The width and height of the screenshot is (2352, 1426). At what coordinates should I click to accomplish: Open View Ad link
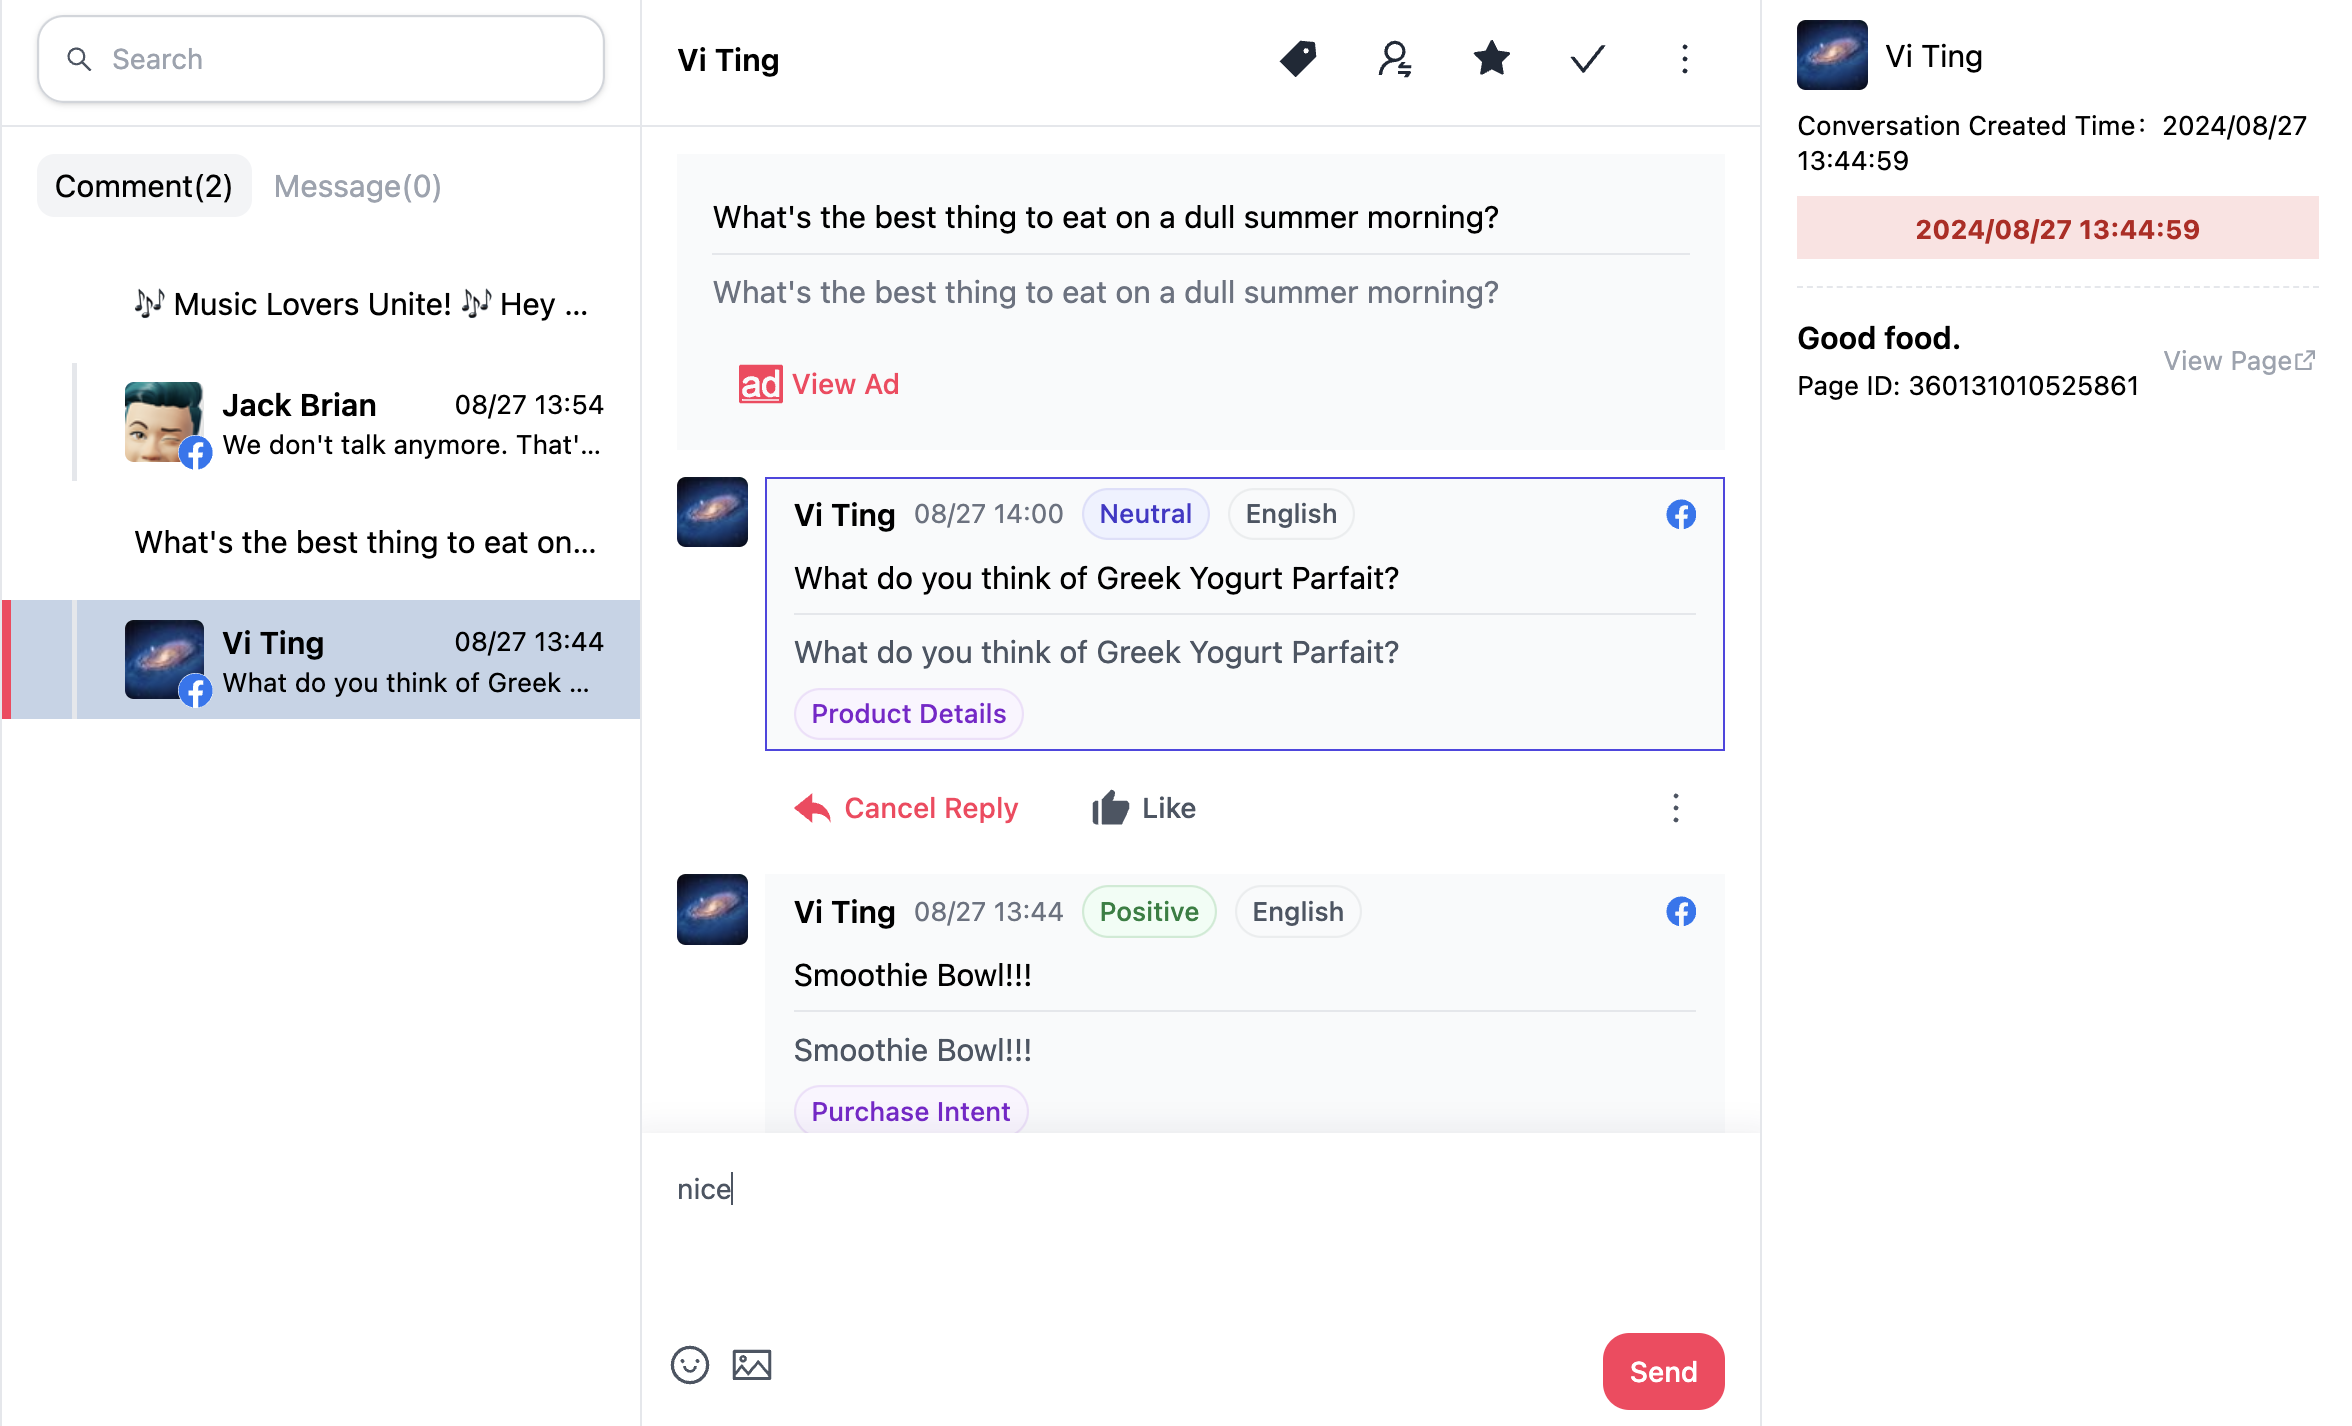[819, 384]
